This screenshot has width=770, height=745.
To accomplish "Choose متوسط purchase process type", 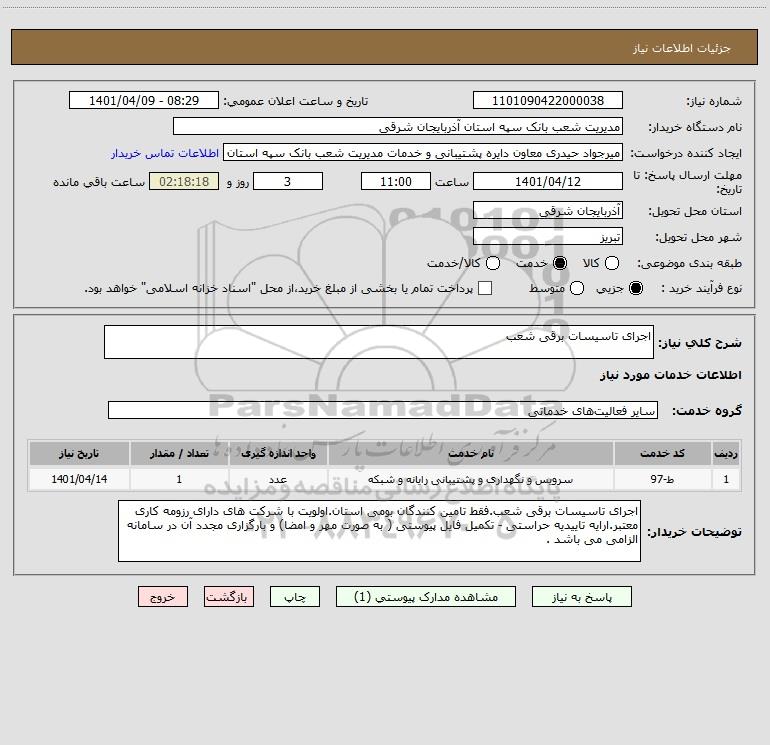I will pos(577,288).
